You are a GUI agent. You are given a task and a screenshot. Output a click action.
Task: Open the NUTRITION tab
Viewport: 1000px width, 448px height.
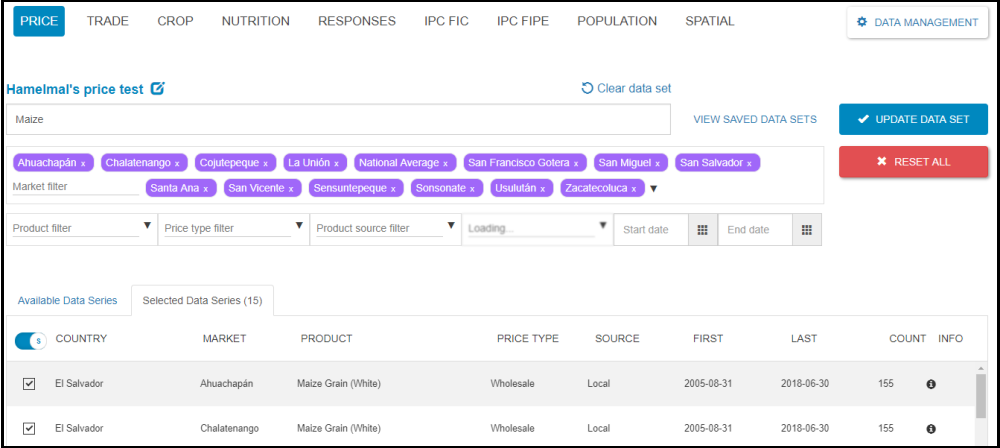(255, 21)
